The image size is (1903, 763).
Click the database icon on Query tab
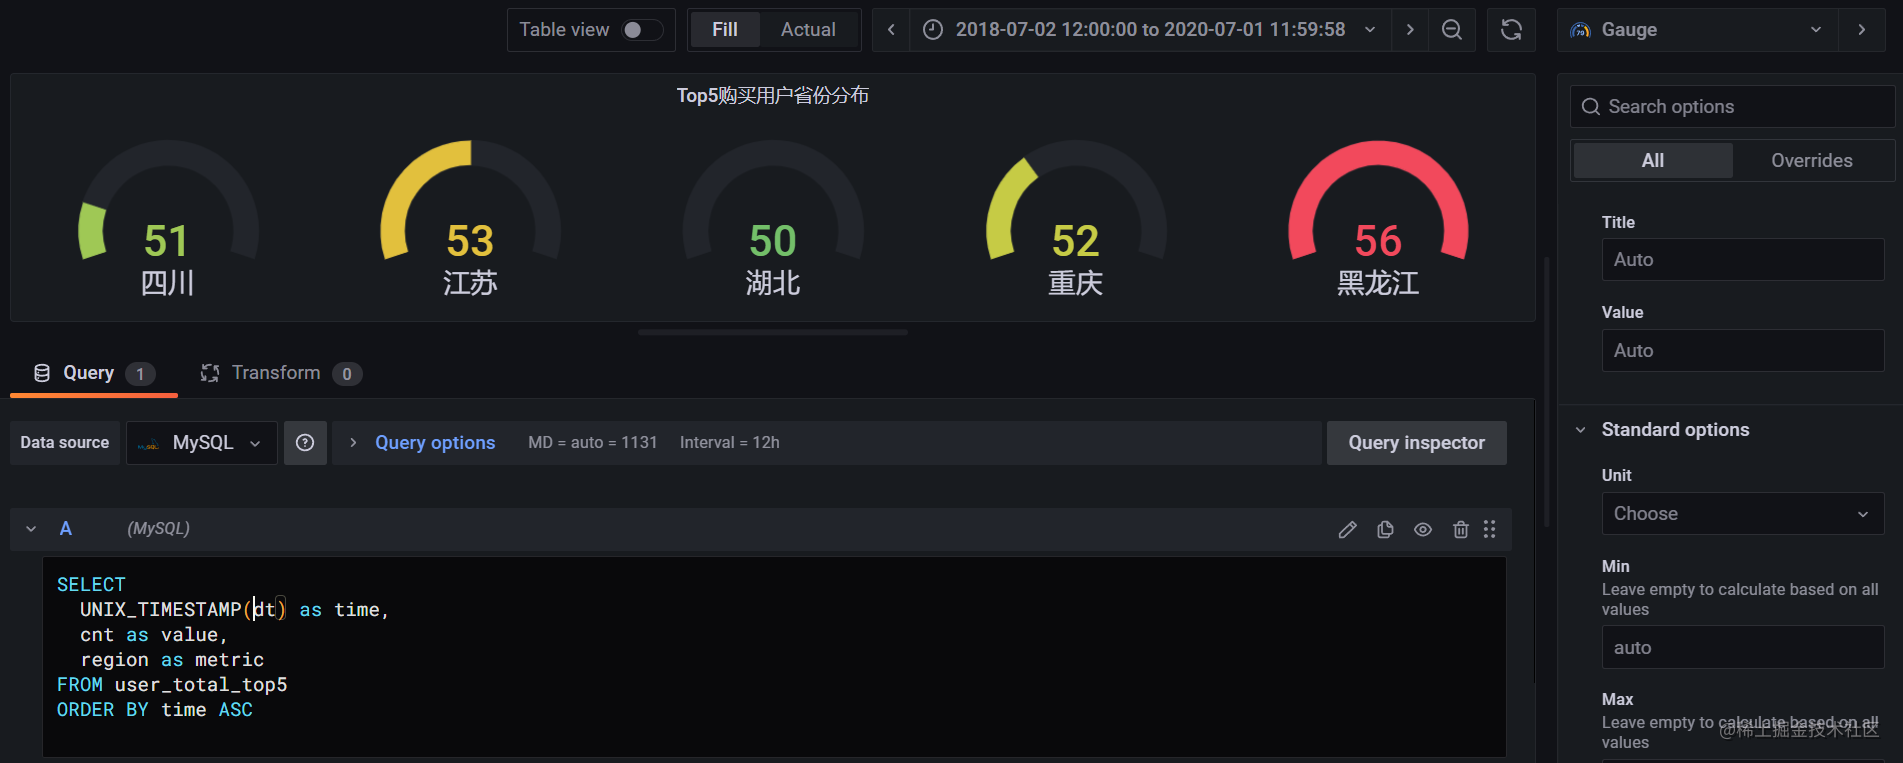(x=42, y=373)
